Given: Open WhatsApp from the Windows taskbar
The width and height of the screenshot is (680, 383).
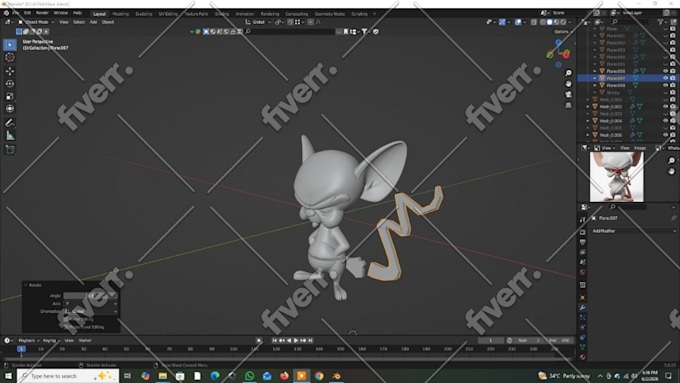Looking at the screenshot, I should click(249, 376).
